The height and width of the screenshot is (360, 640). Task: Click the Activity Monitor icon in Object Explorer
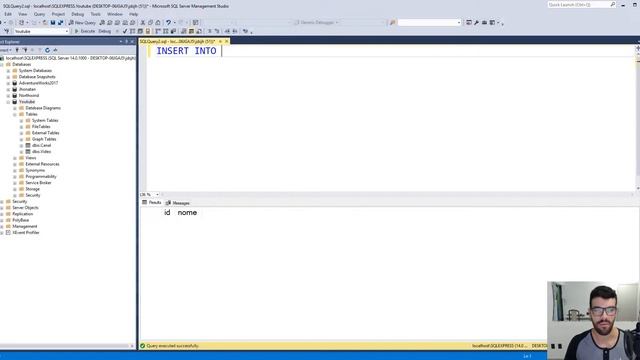pyautogui.click(x=55, y=50)
